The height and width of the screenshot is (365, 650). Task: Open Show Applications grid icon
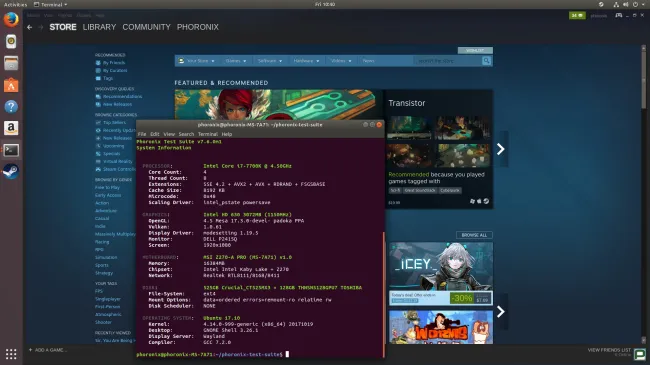point(11,354)
